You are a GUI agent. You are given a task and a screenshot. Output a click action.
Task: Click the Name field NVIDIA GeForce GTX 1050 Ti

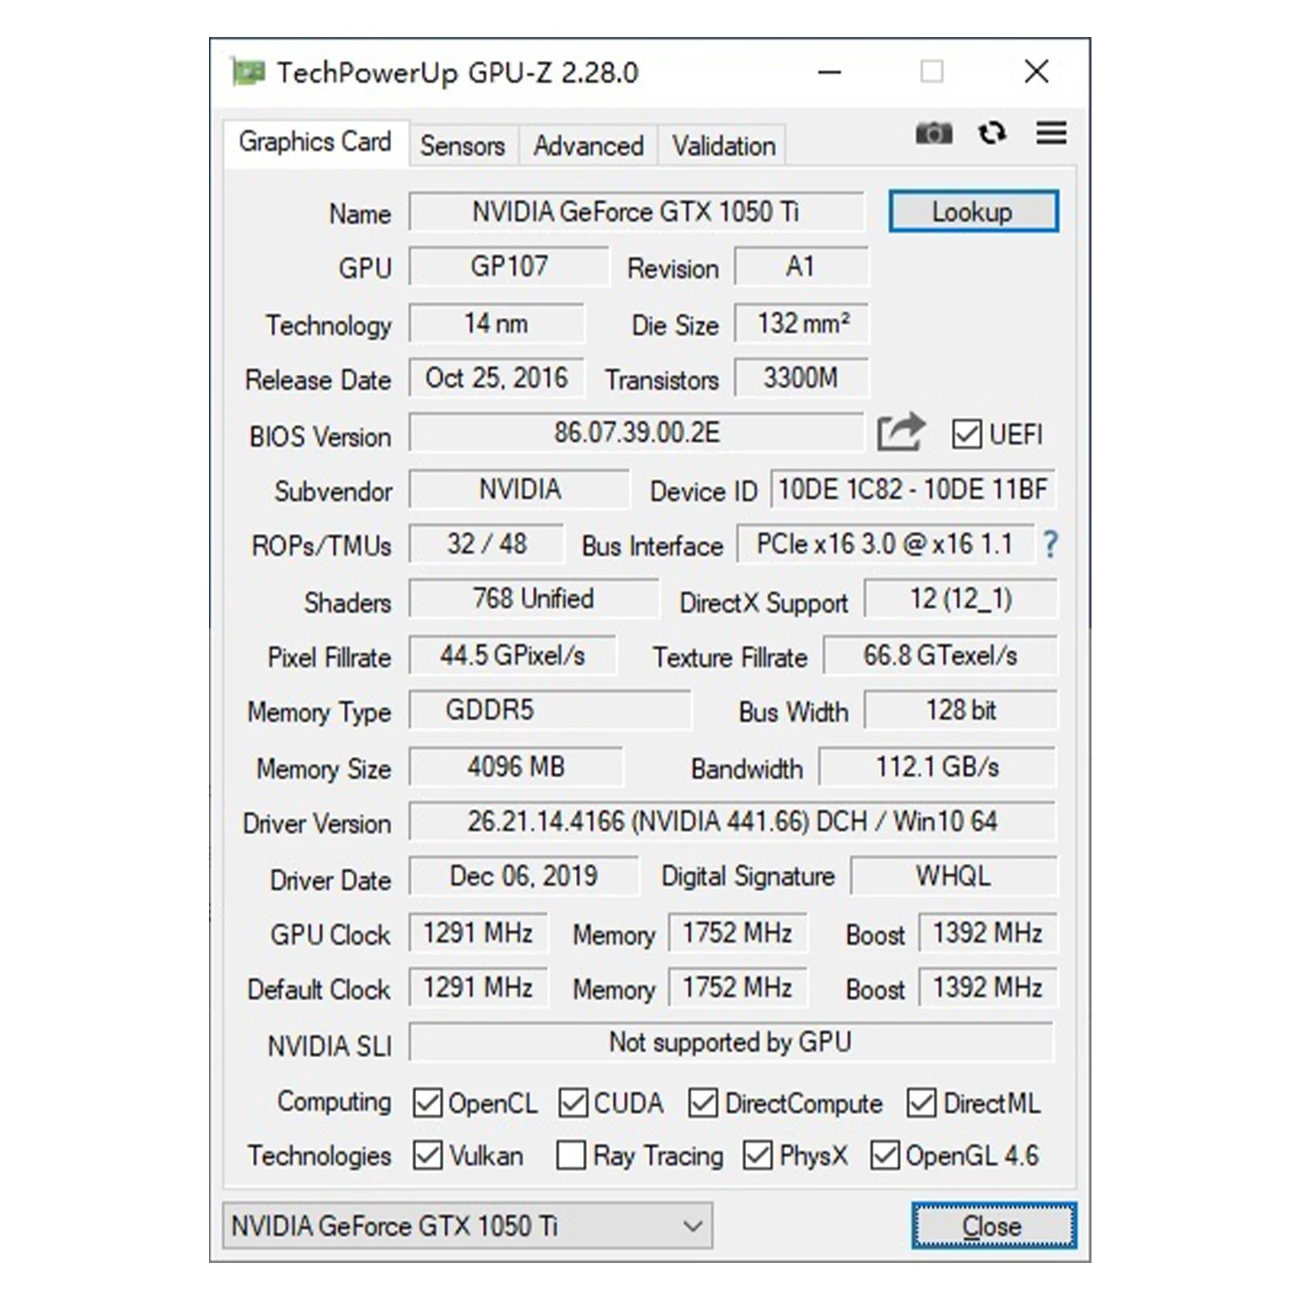(x=636, y=212)
